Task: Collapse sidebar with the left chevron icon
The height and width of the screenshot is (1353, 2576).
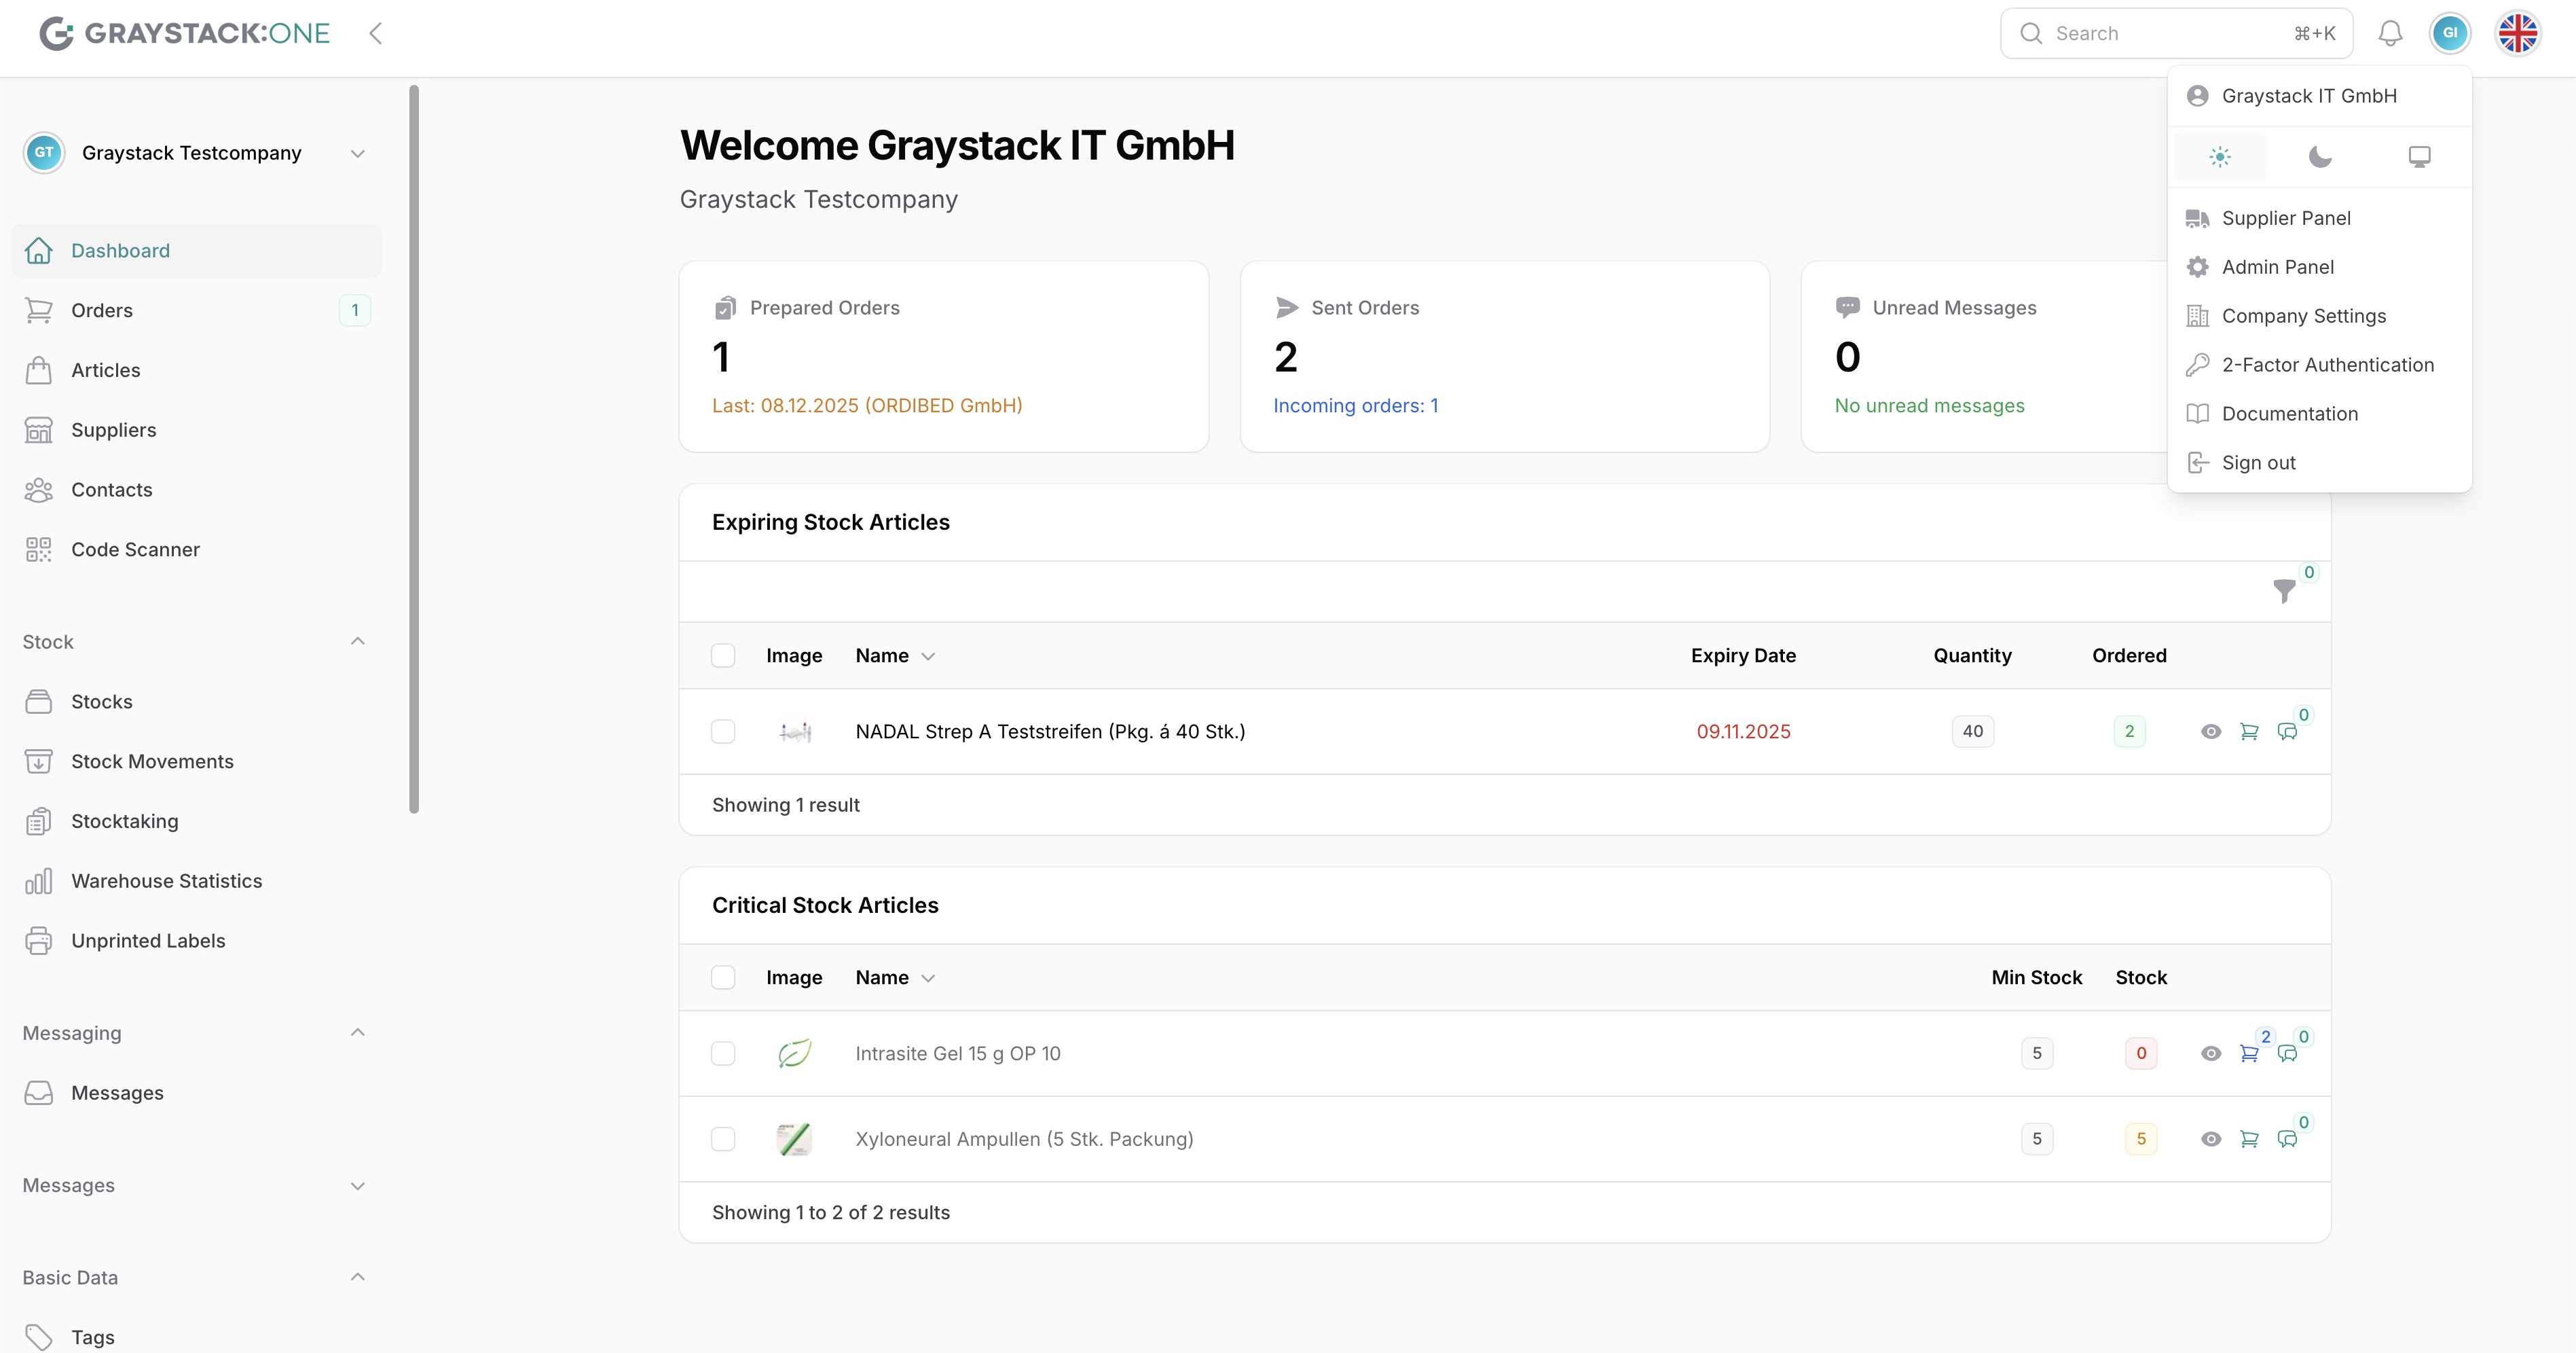Action: pos(375,33)
